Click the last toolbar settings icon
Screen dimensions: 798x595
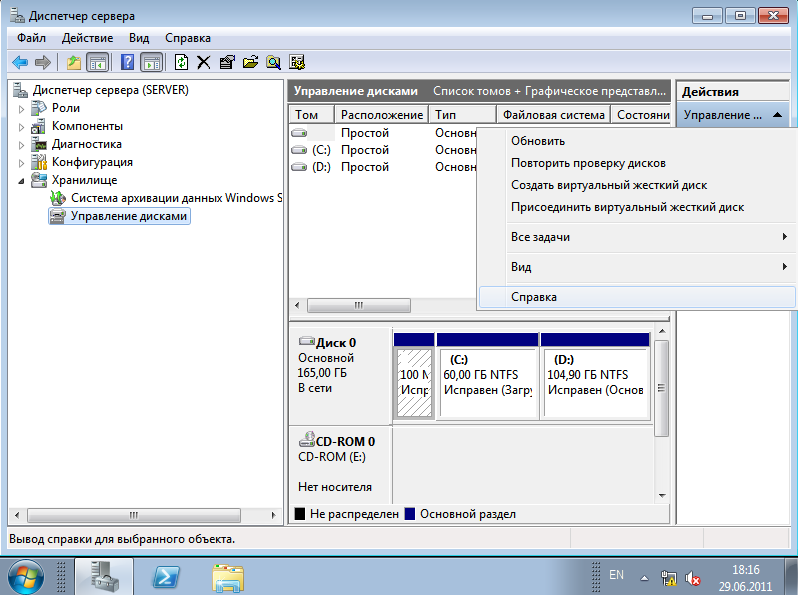(297, 63)
